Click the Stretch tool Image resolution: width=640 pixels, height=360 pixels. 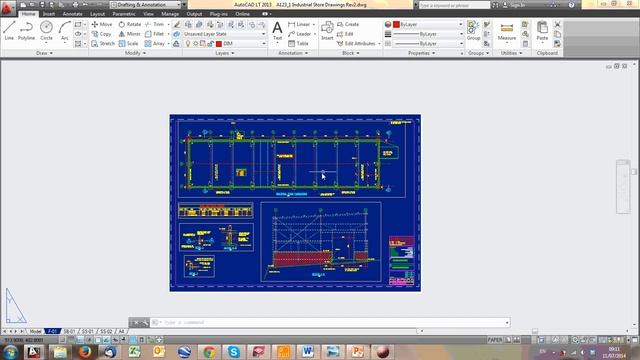[103, 43]
